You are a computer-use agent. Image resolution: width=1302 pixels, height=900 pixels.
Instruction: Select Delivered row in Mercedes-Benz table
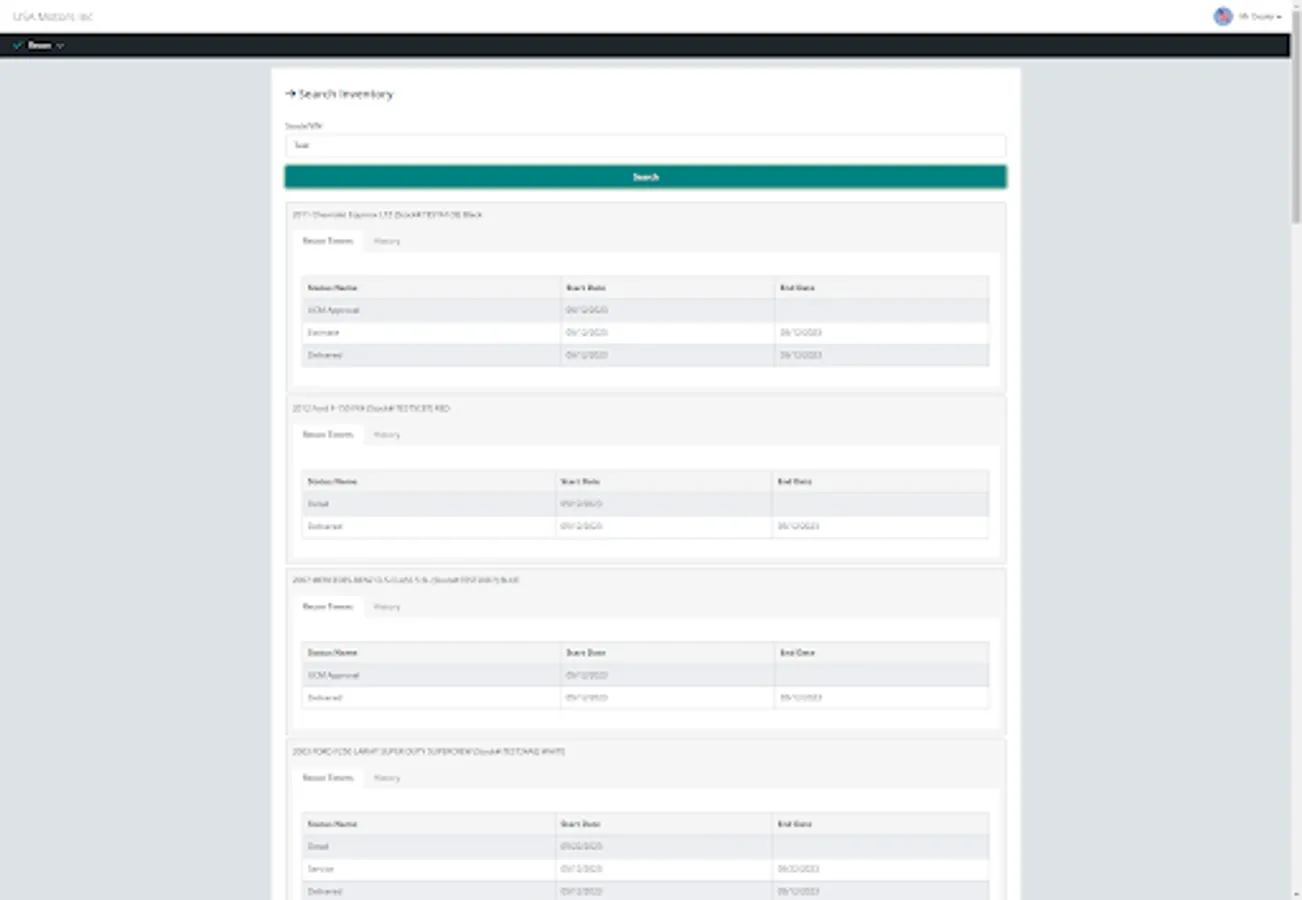click(645, 698)
